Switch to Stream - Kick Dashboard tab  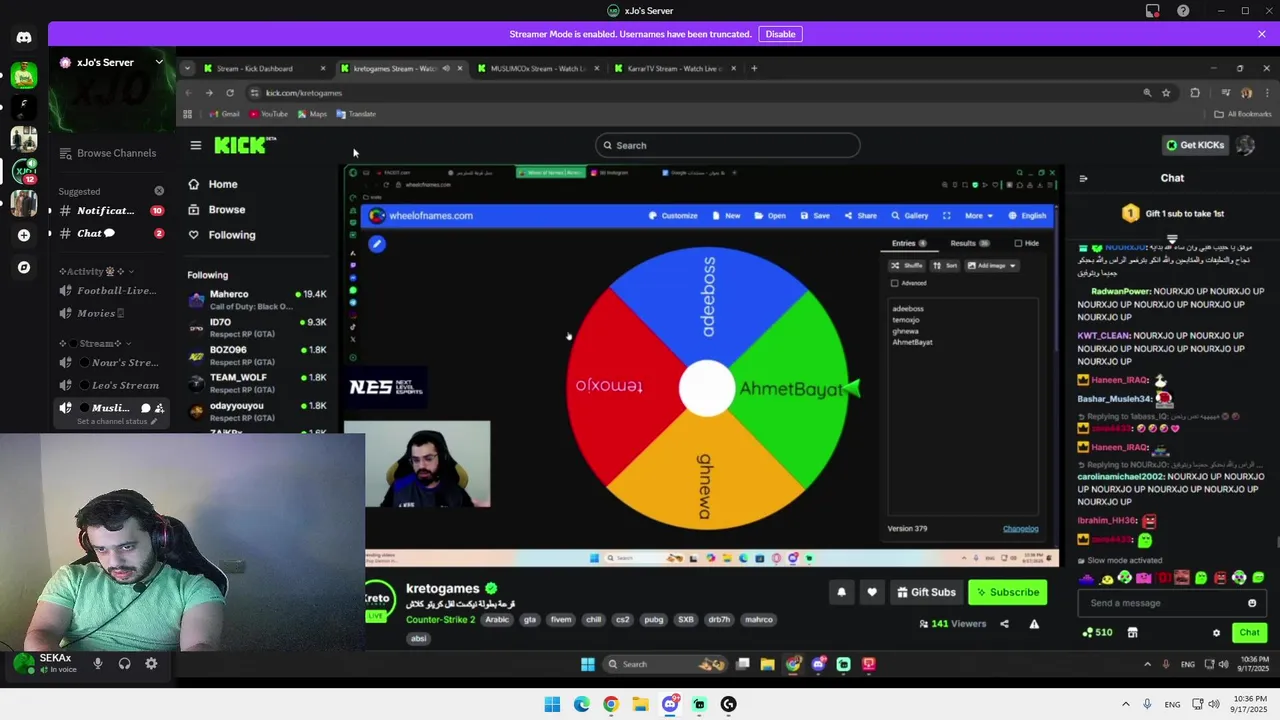tap(263, 68)
